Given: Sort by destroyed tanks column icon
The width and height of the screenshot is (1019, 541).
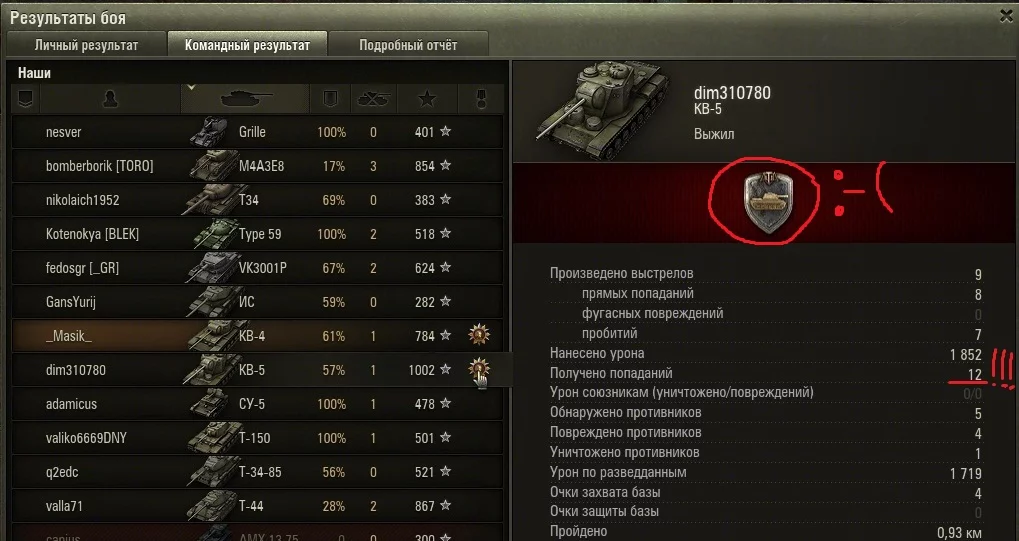Looking at the screenshot, I should point(373,99).
